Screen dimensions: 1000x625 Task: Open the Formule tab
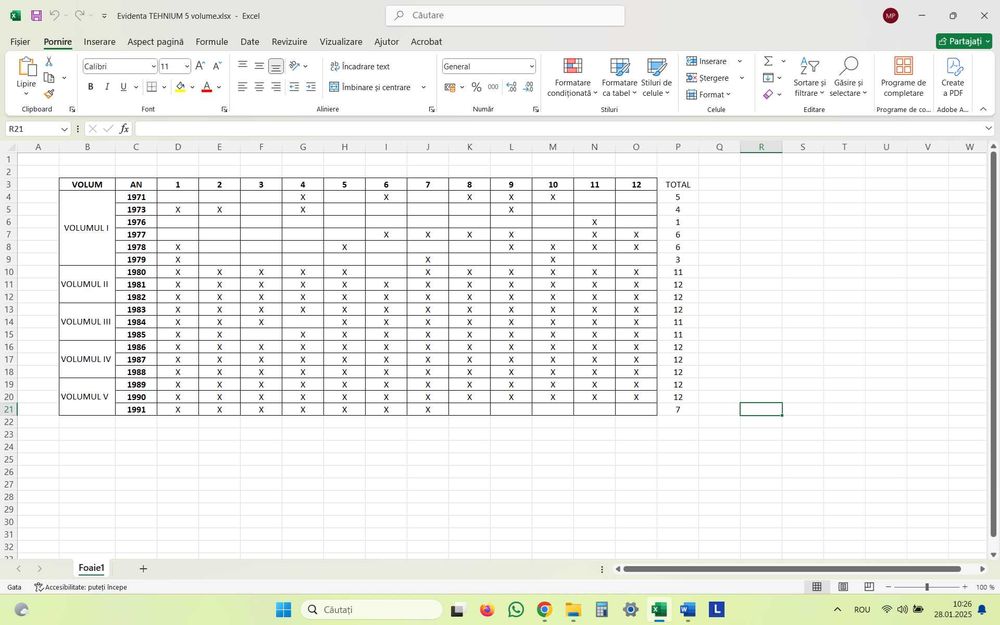point(212,41)
